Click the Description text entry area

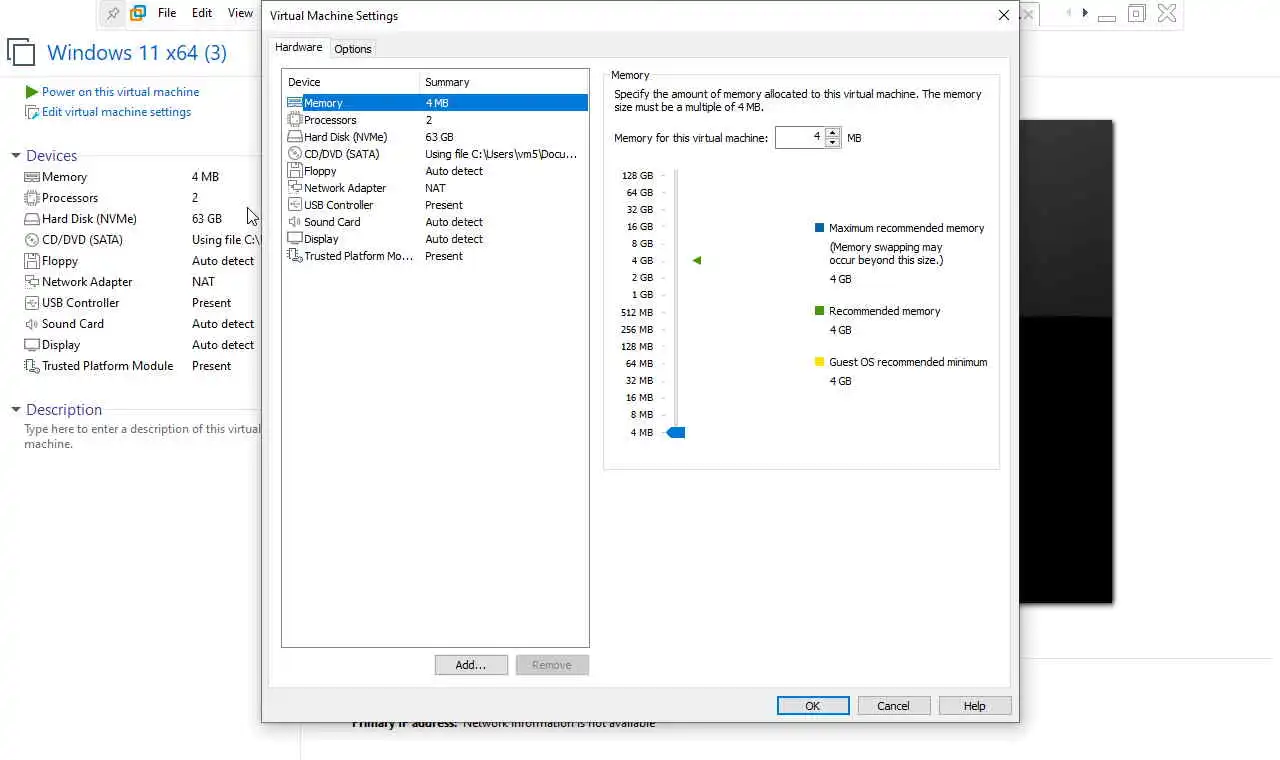click(142, 436)
